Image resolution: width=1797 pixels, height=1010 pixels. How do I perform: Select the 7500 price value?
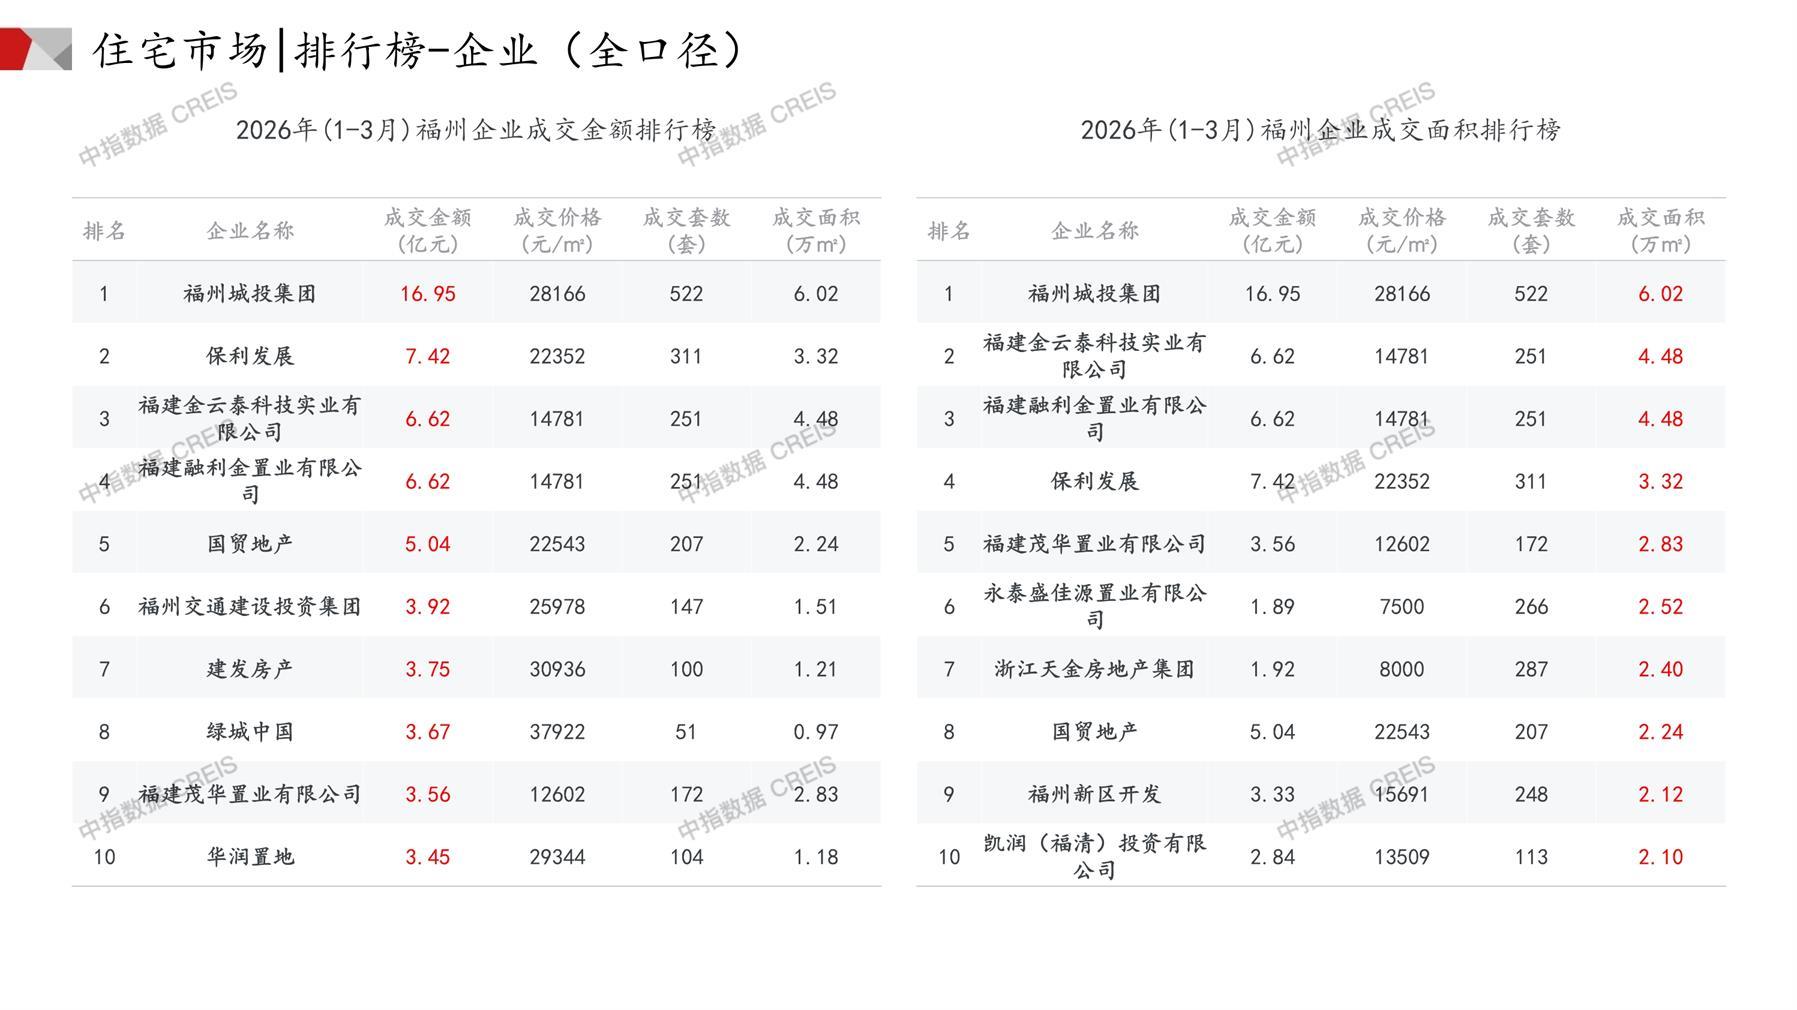pyautogui.click(x=1401, y=607)
